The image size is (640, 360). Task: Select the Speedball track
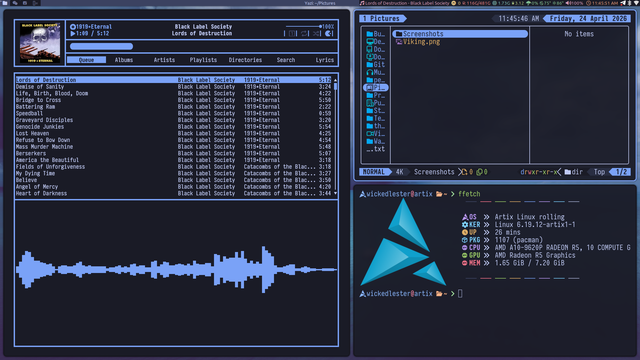tap(173, 113)
